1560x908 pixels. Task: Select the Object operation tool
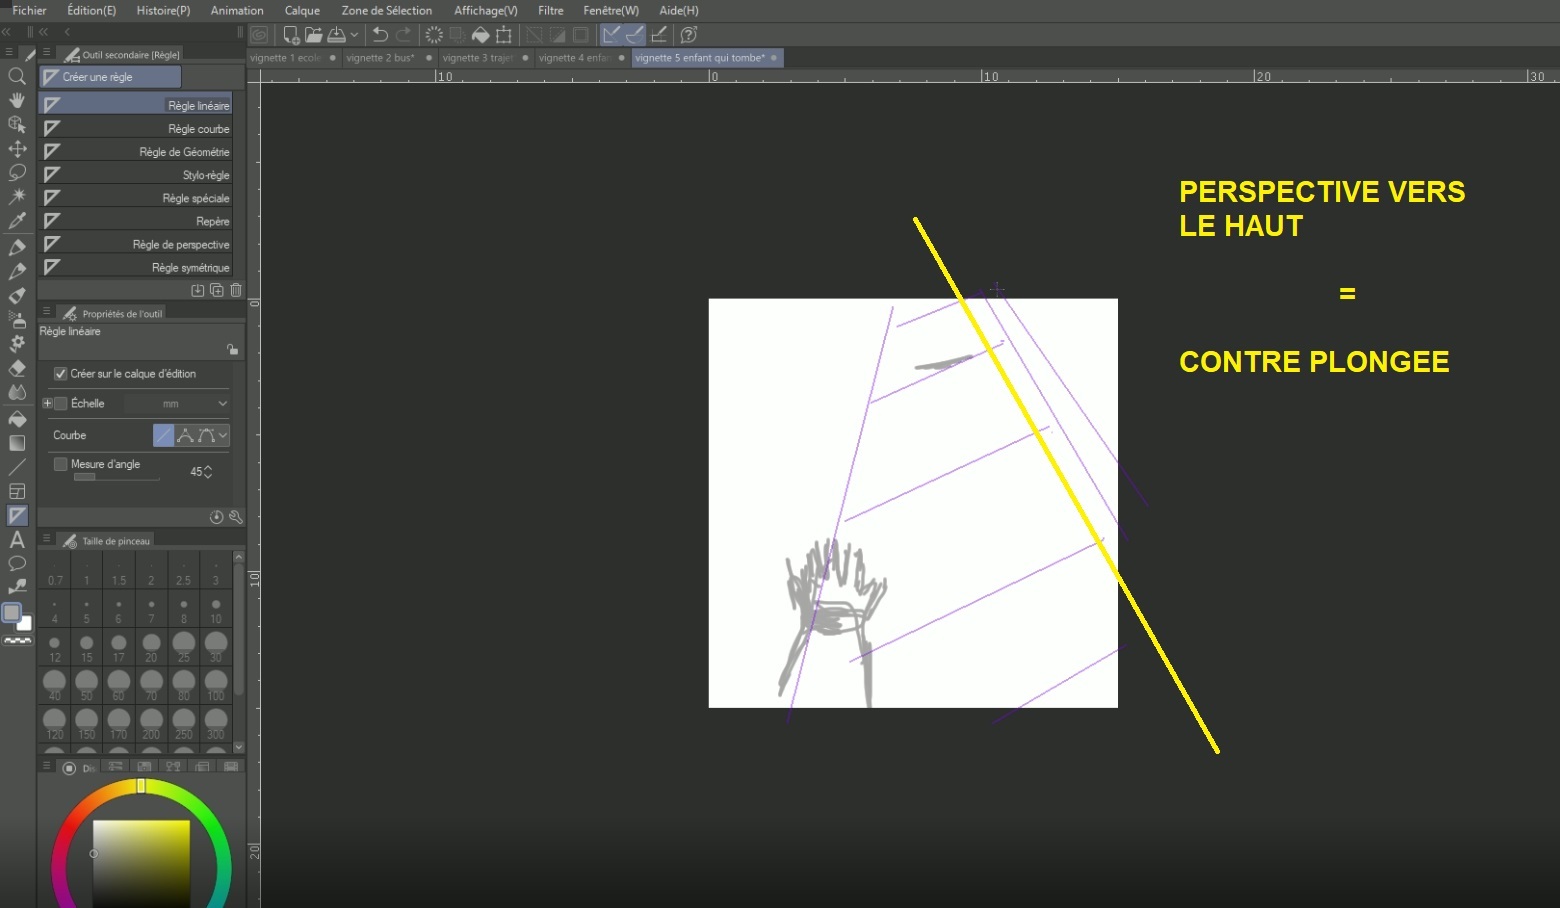(x=17, y=125)
